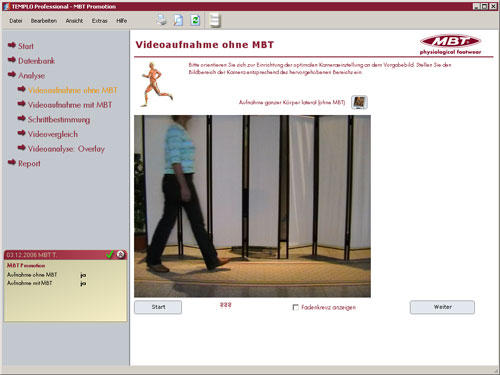The image size is (500, 375).
Task: Click the ??? counter text below video
Action: tap(226, 305)
